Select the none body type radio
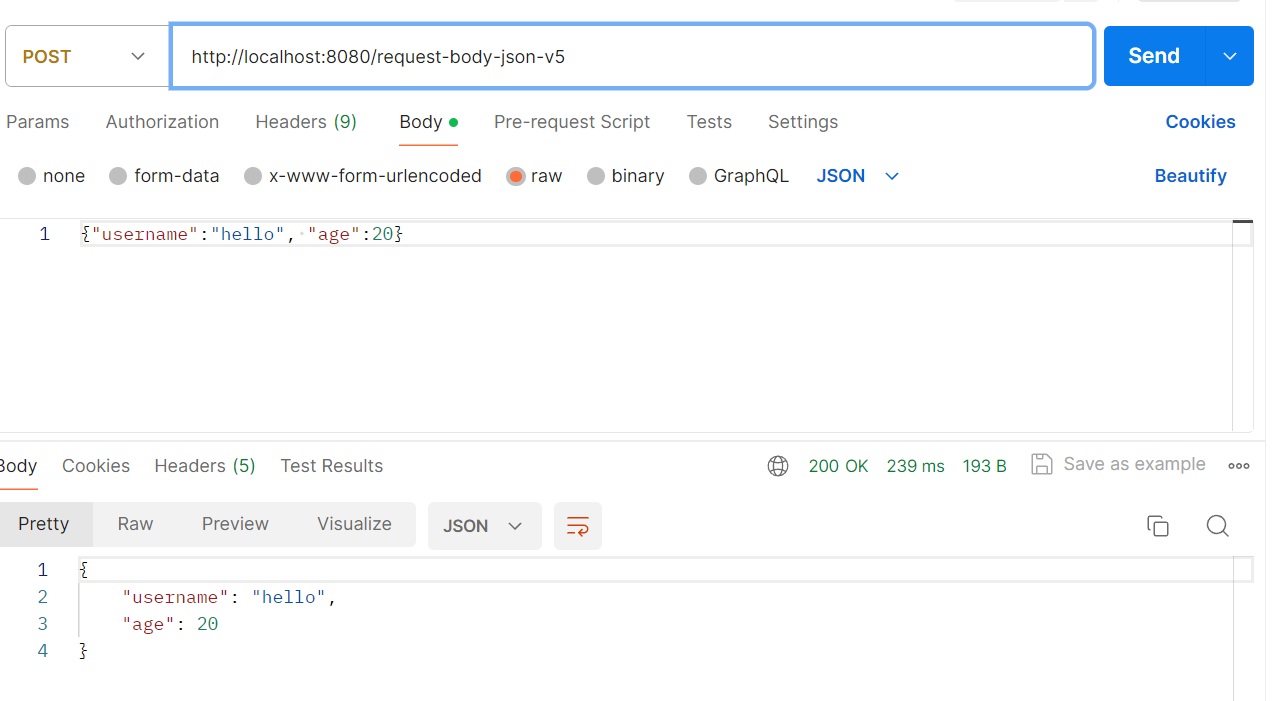The height and width of the screenshot is (701, 1281). coord(27,176)
